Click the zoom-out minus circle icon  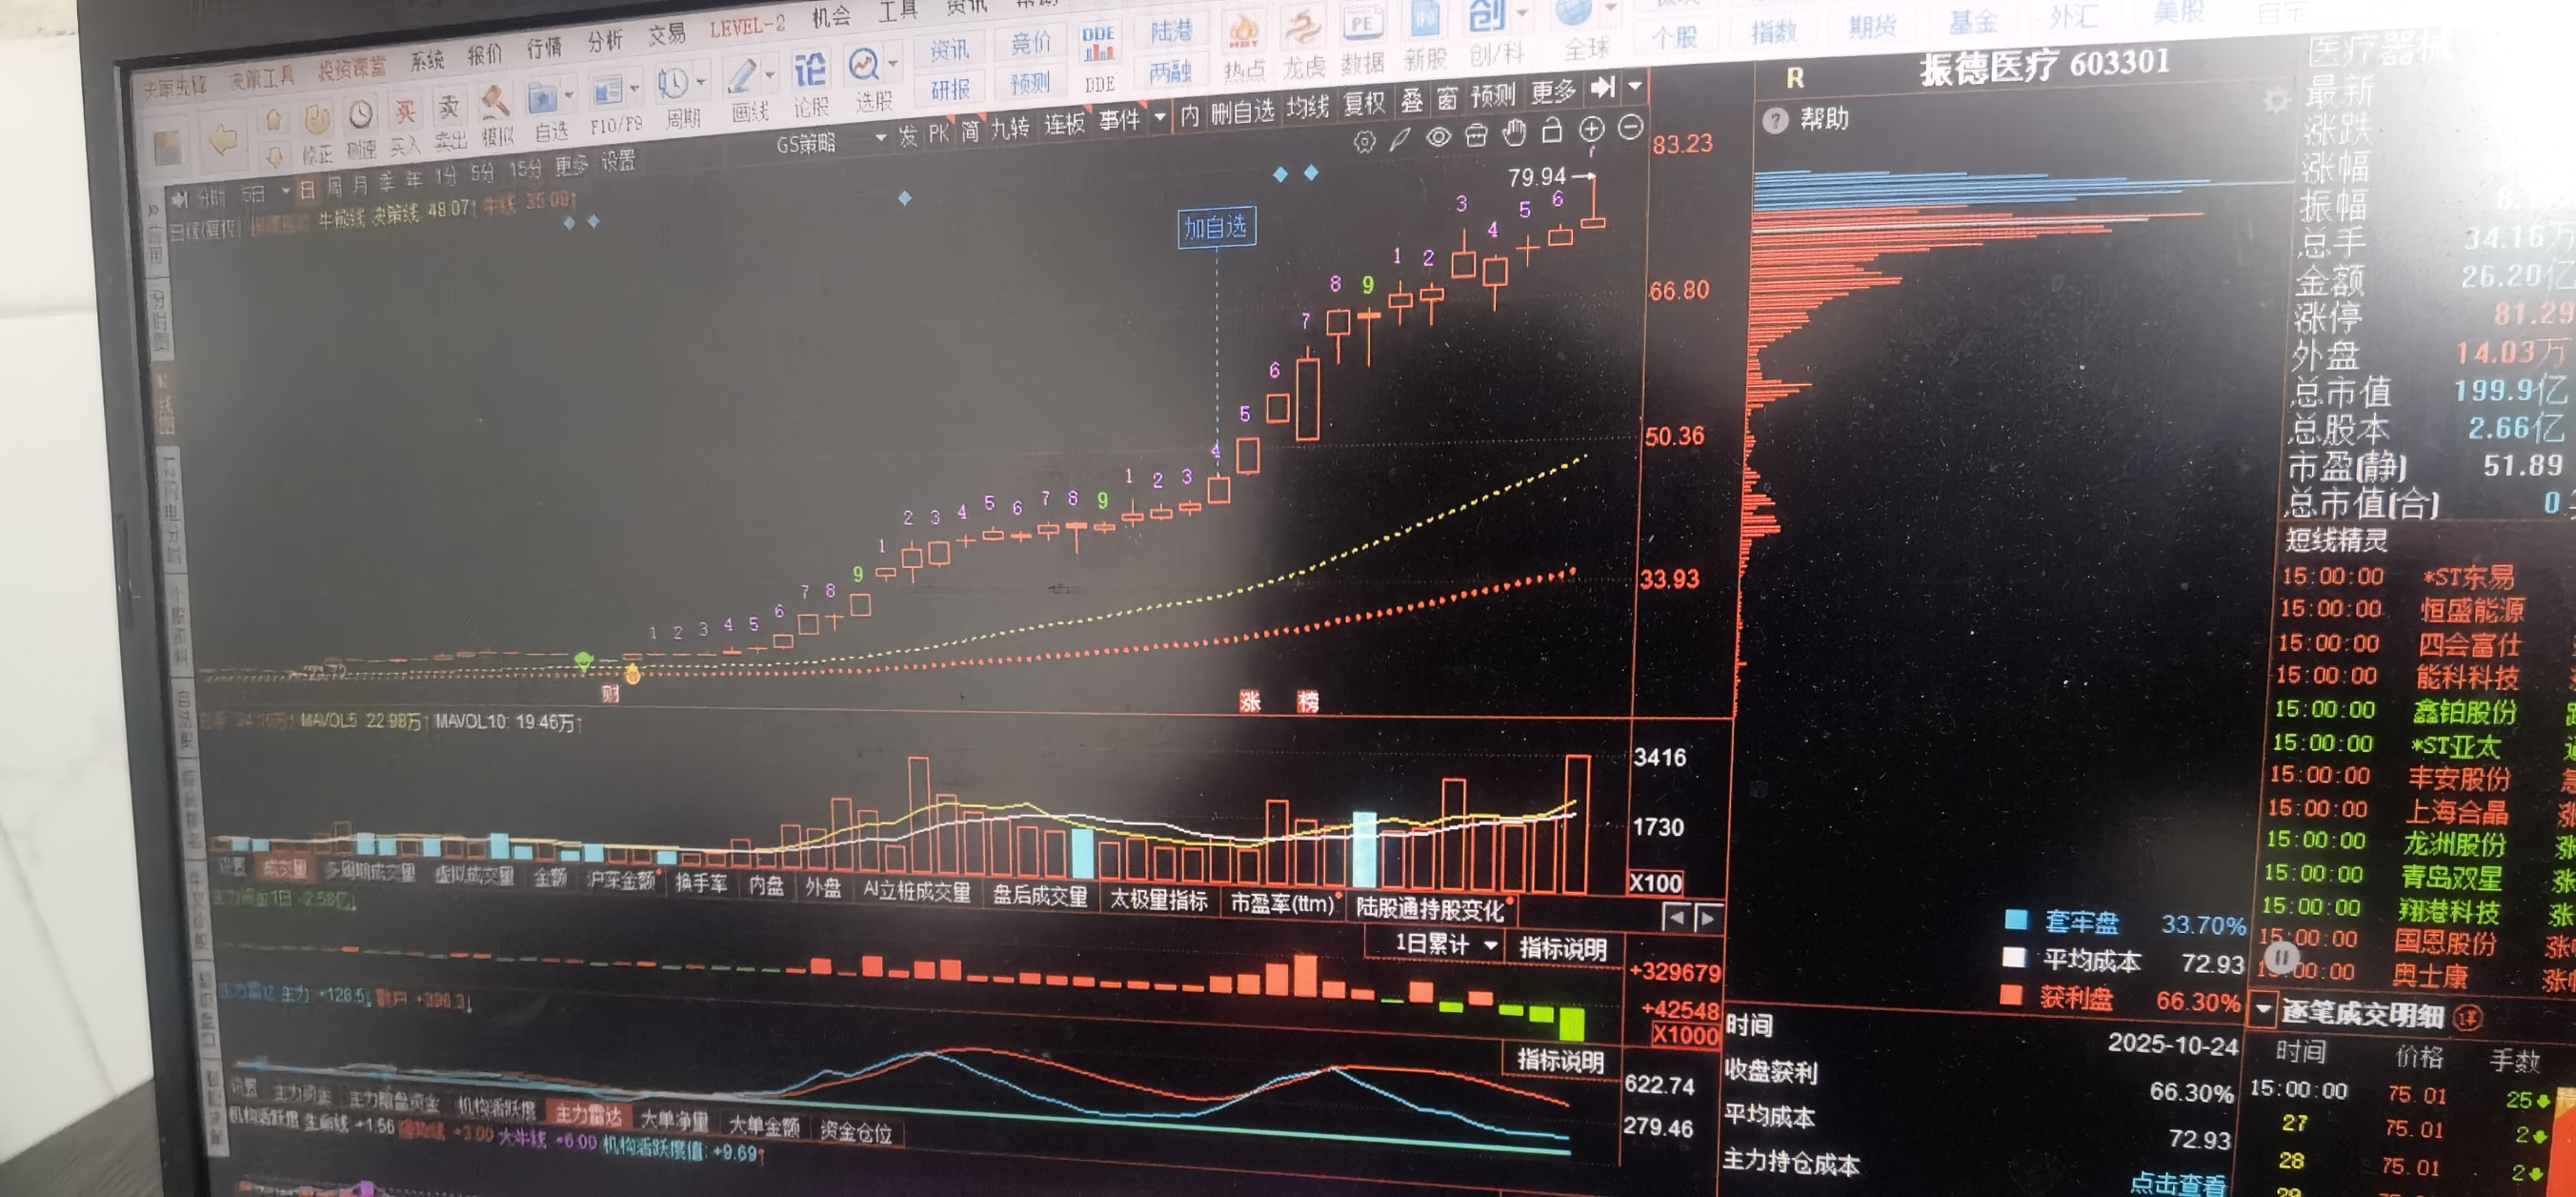click(1630, 127)
